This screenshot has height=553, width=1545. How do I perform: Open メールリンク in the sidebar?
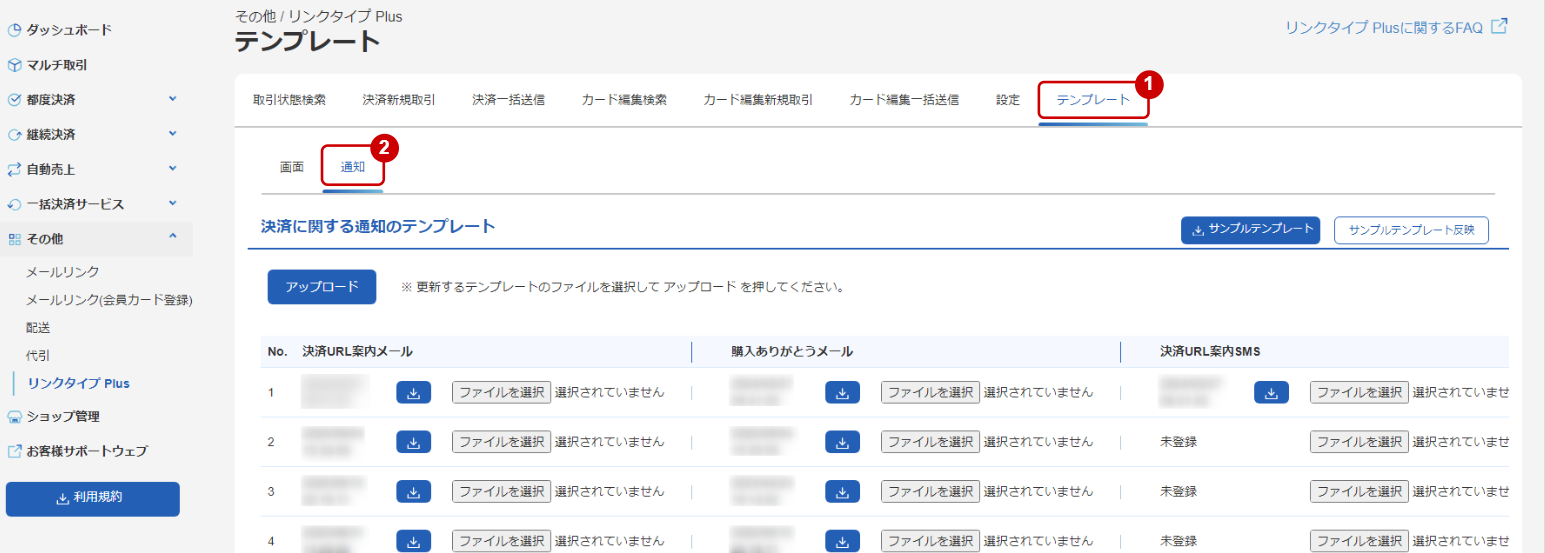[x=62, y=272]
